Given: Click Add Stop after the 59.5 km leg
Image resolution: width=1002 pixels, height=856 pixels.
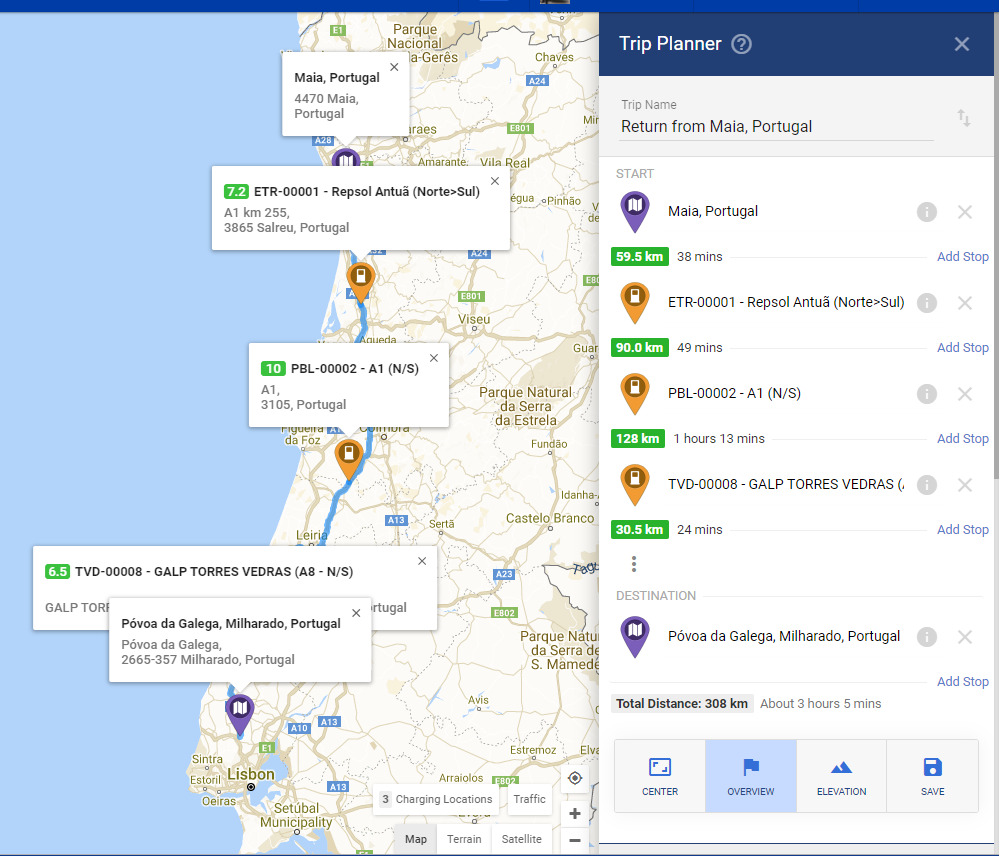Looking at the screenshot, I should pyautogui.click(x=962, y=257).
